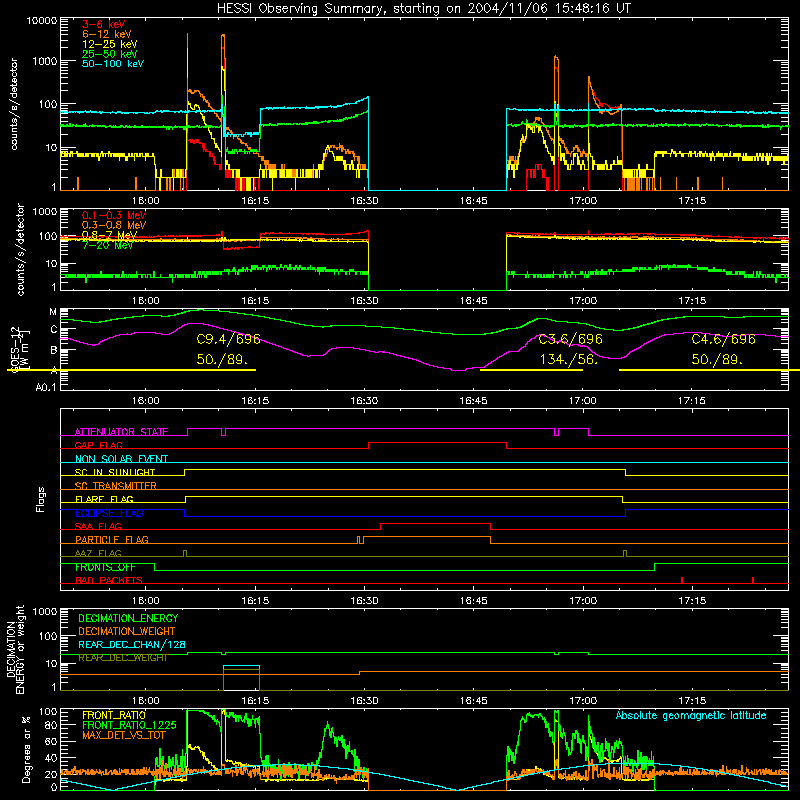Image resolution: width=800 pixels, height=800 pixels.
Task: Click the 25-50 keV legend label
Action: pyautogui.click(x=110, y=54)
